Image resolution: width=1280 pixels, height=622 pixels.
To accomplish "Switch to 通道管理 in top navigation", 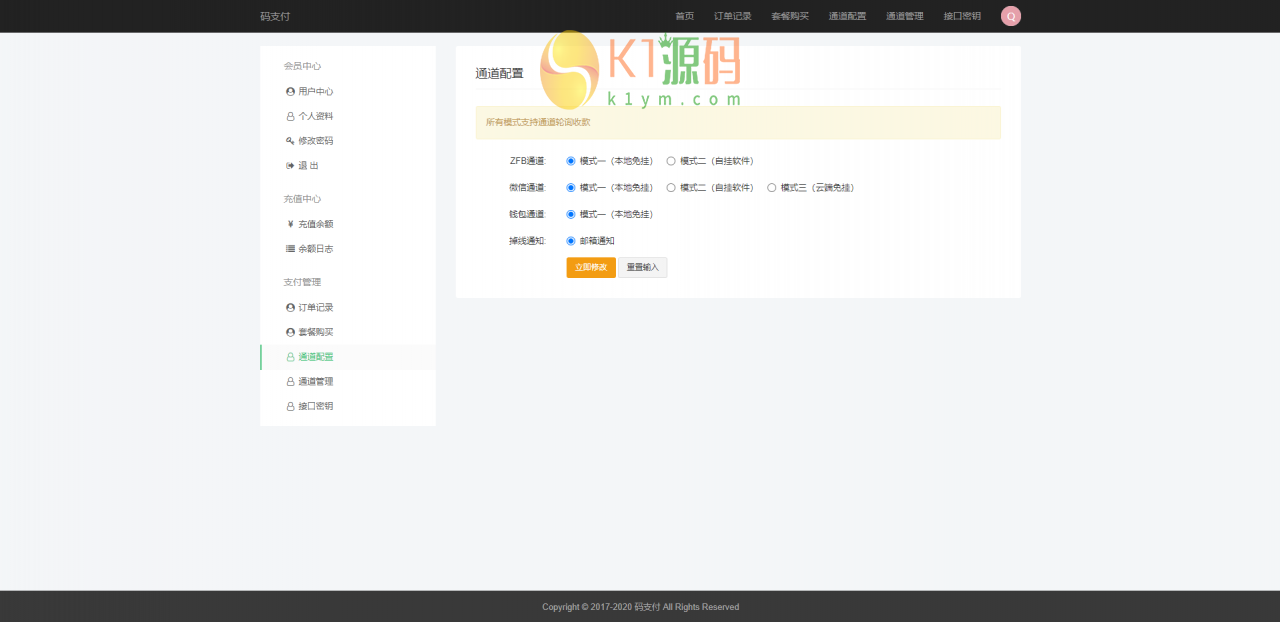I will [x=904, y=16].
